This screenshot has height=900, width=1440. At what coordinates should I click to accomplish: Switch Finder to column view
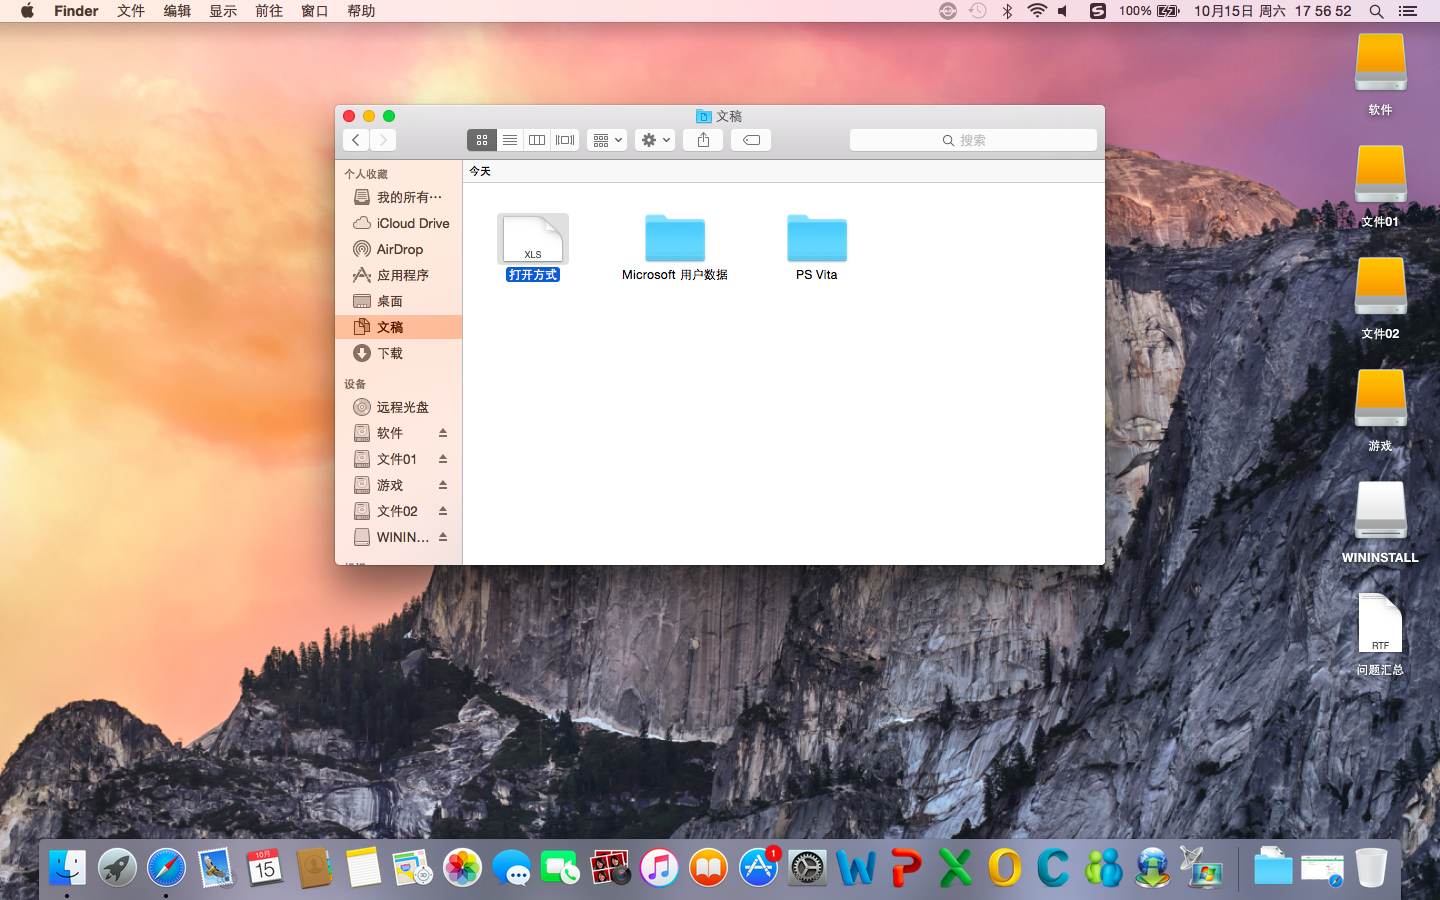pyautogui.click(x=537, y=140)
